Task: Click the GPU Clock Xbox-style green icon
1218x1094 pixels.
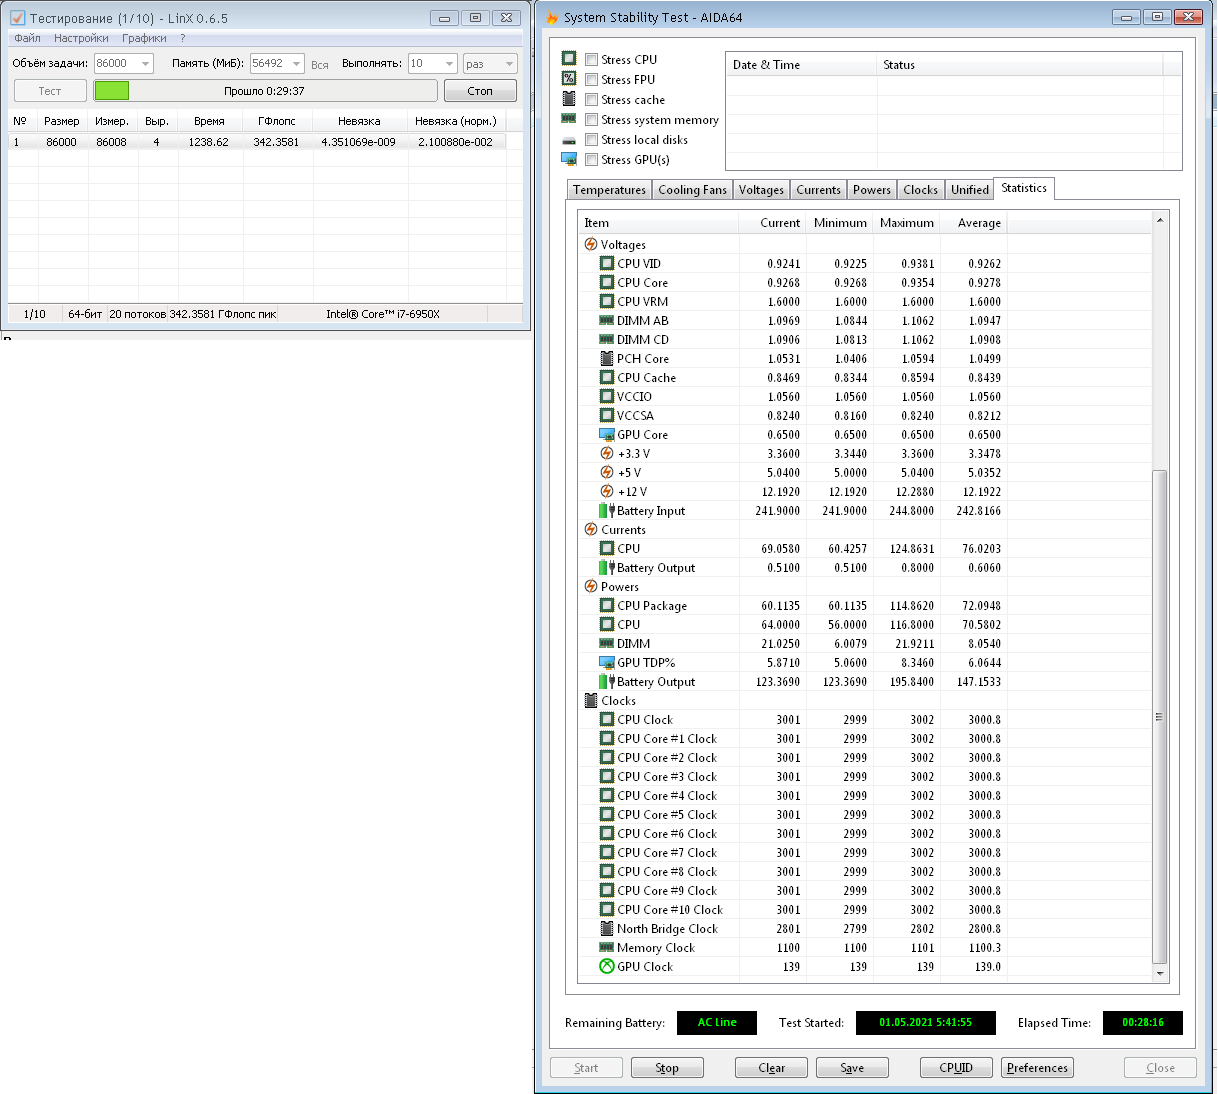Action: pos(607,966)
